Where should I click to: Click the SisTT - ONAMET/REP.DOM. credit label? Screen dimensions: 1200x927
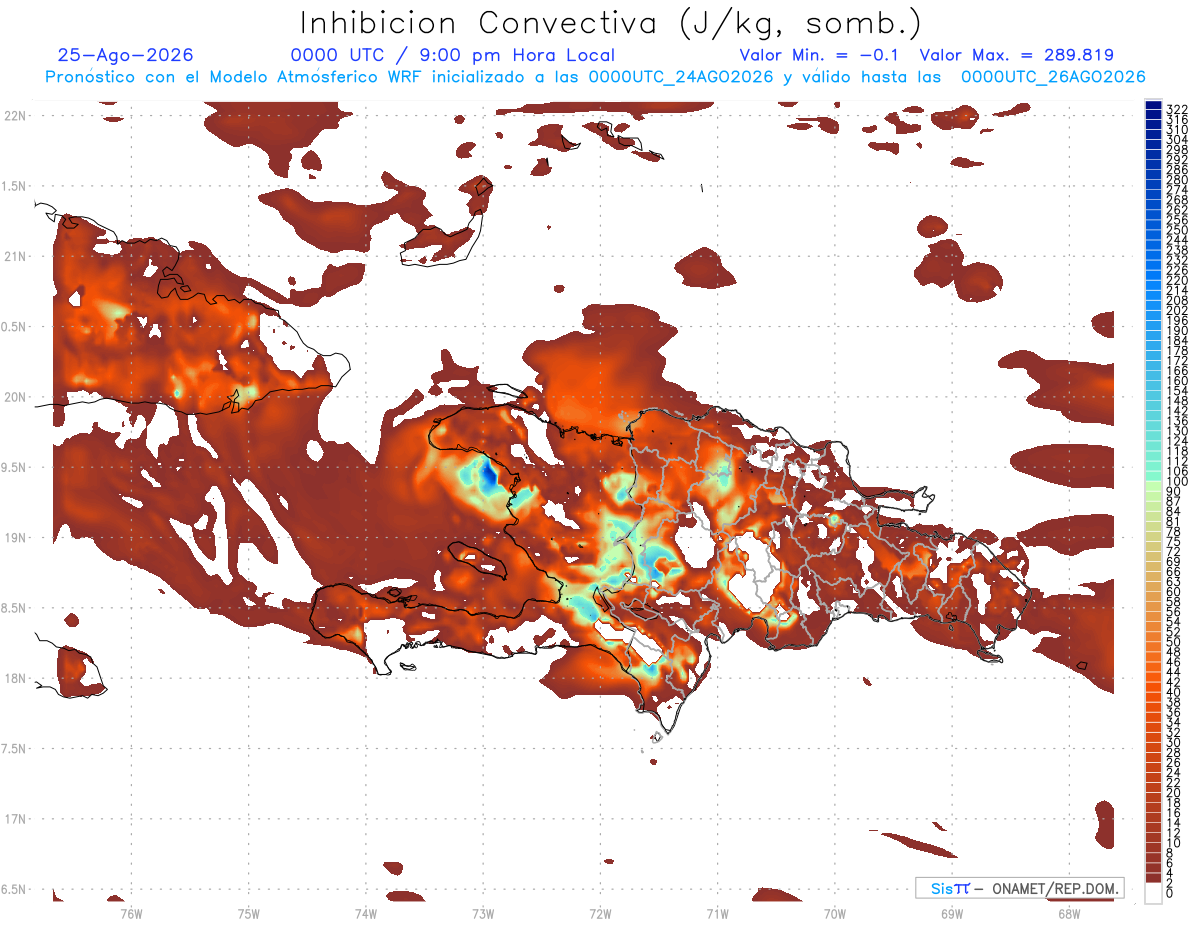pyautogui.click(x=1019, y=888)
